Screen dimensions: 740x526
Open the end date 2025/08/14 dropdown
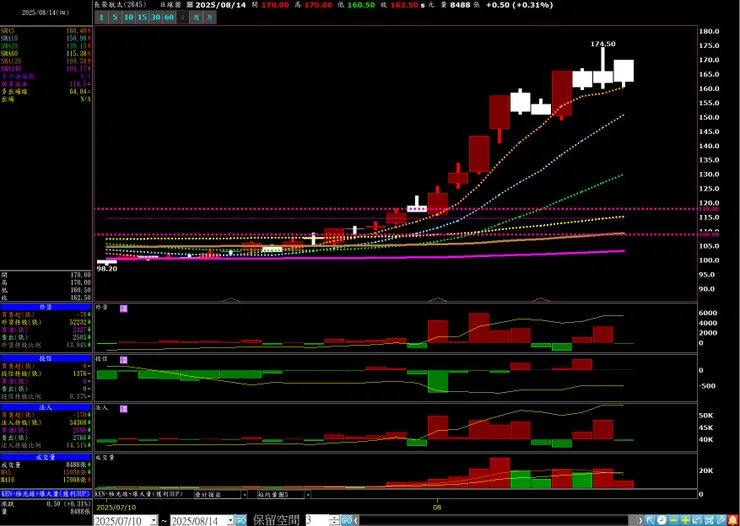(230, 520)
